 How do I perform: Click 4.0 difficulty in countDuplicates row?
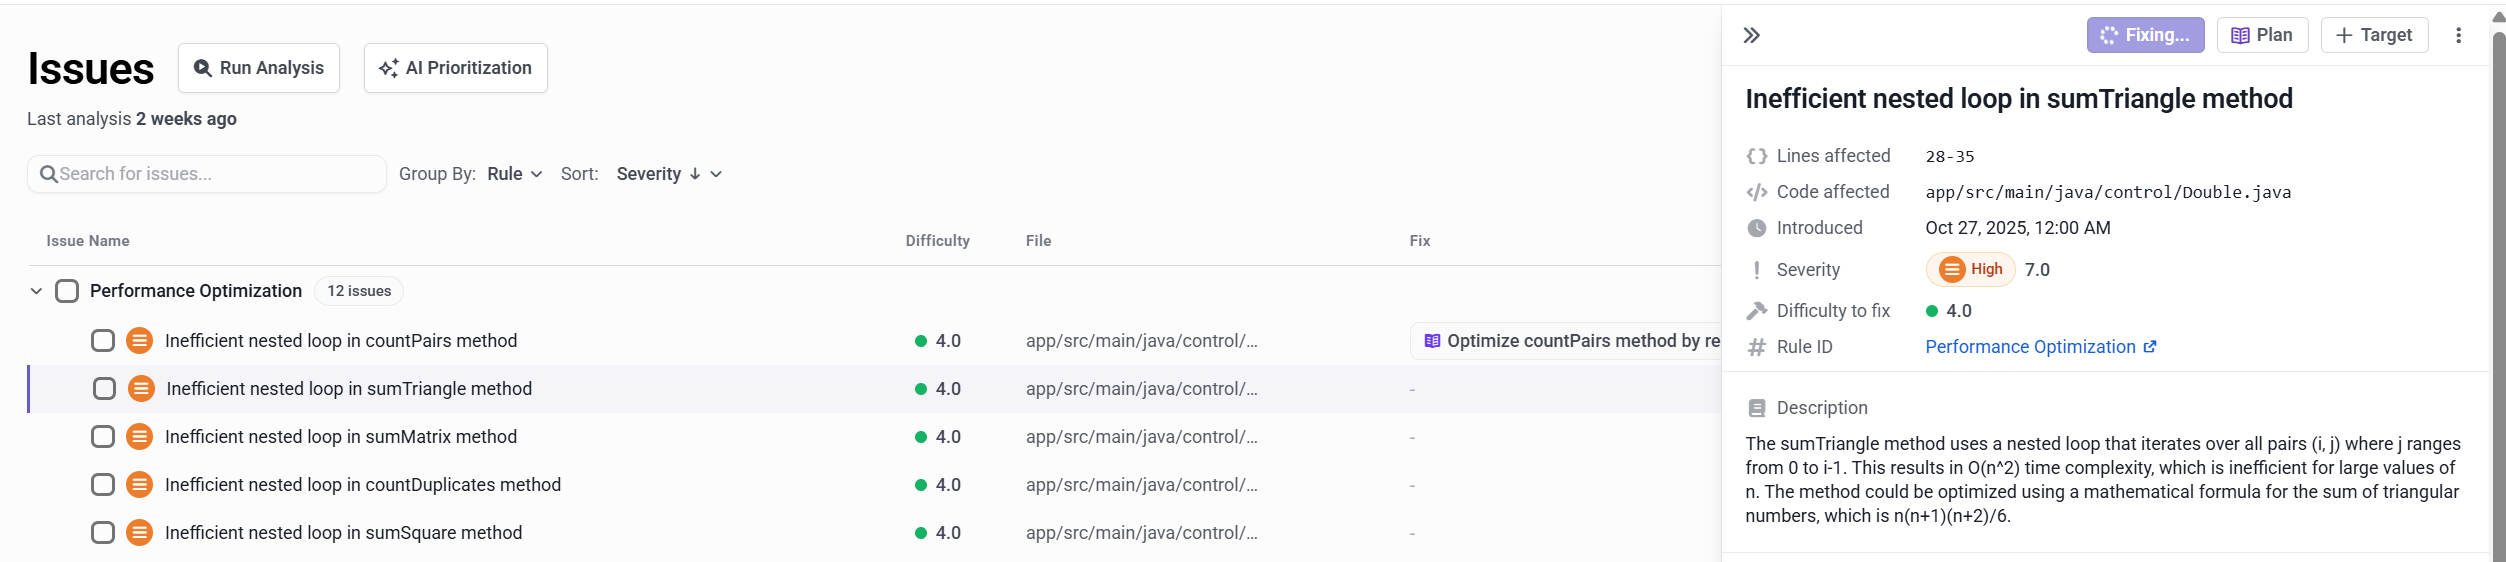click(x=938, y=485)
